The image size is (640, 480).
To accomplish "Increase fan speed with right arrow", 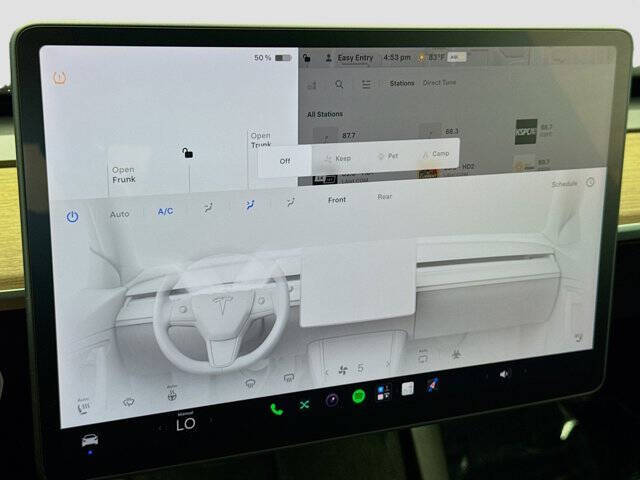I will click(x=388, y=364).
